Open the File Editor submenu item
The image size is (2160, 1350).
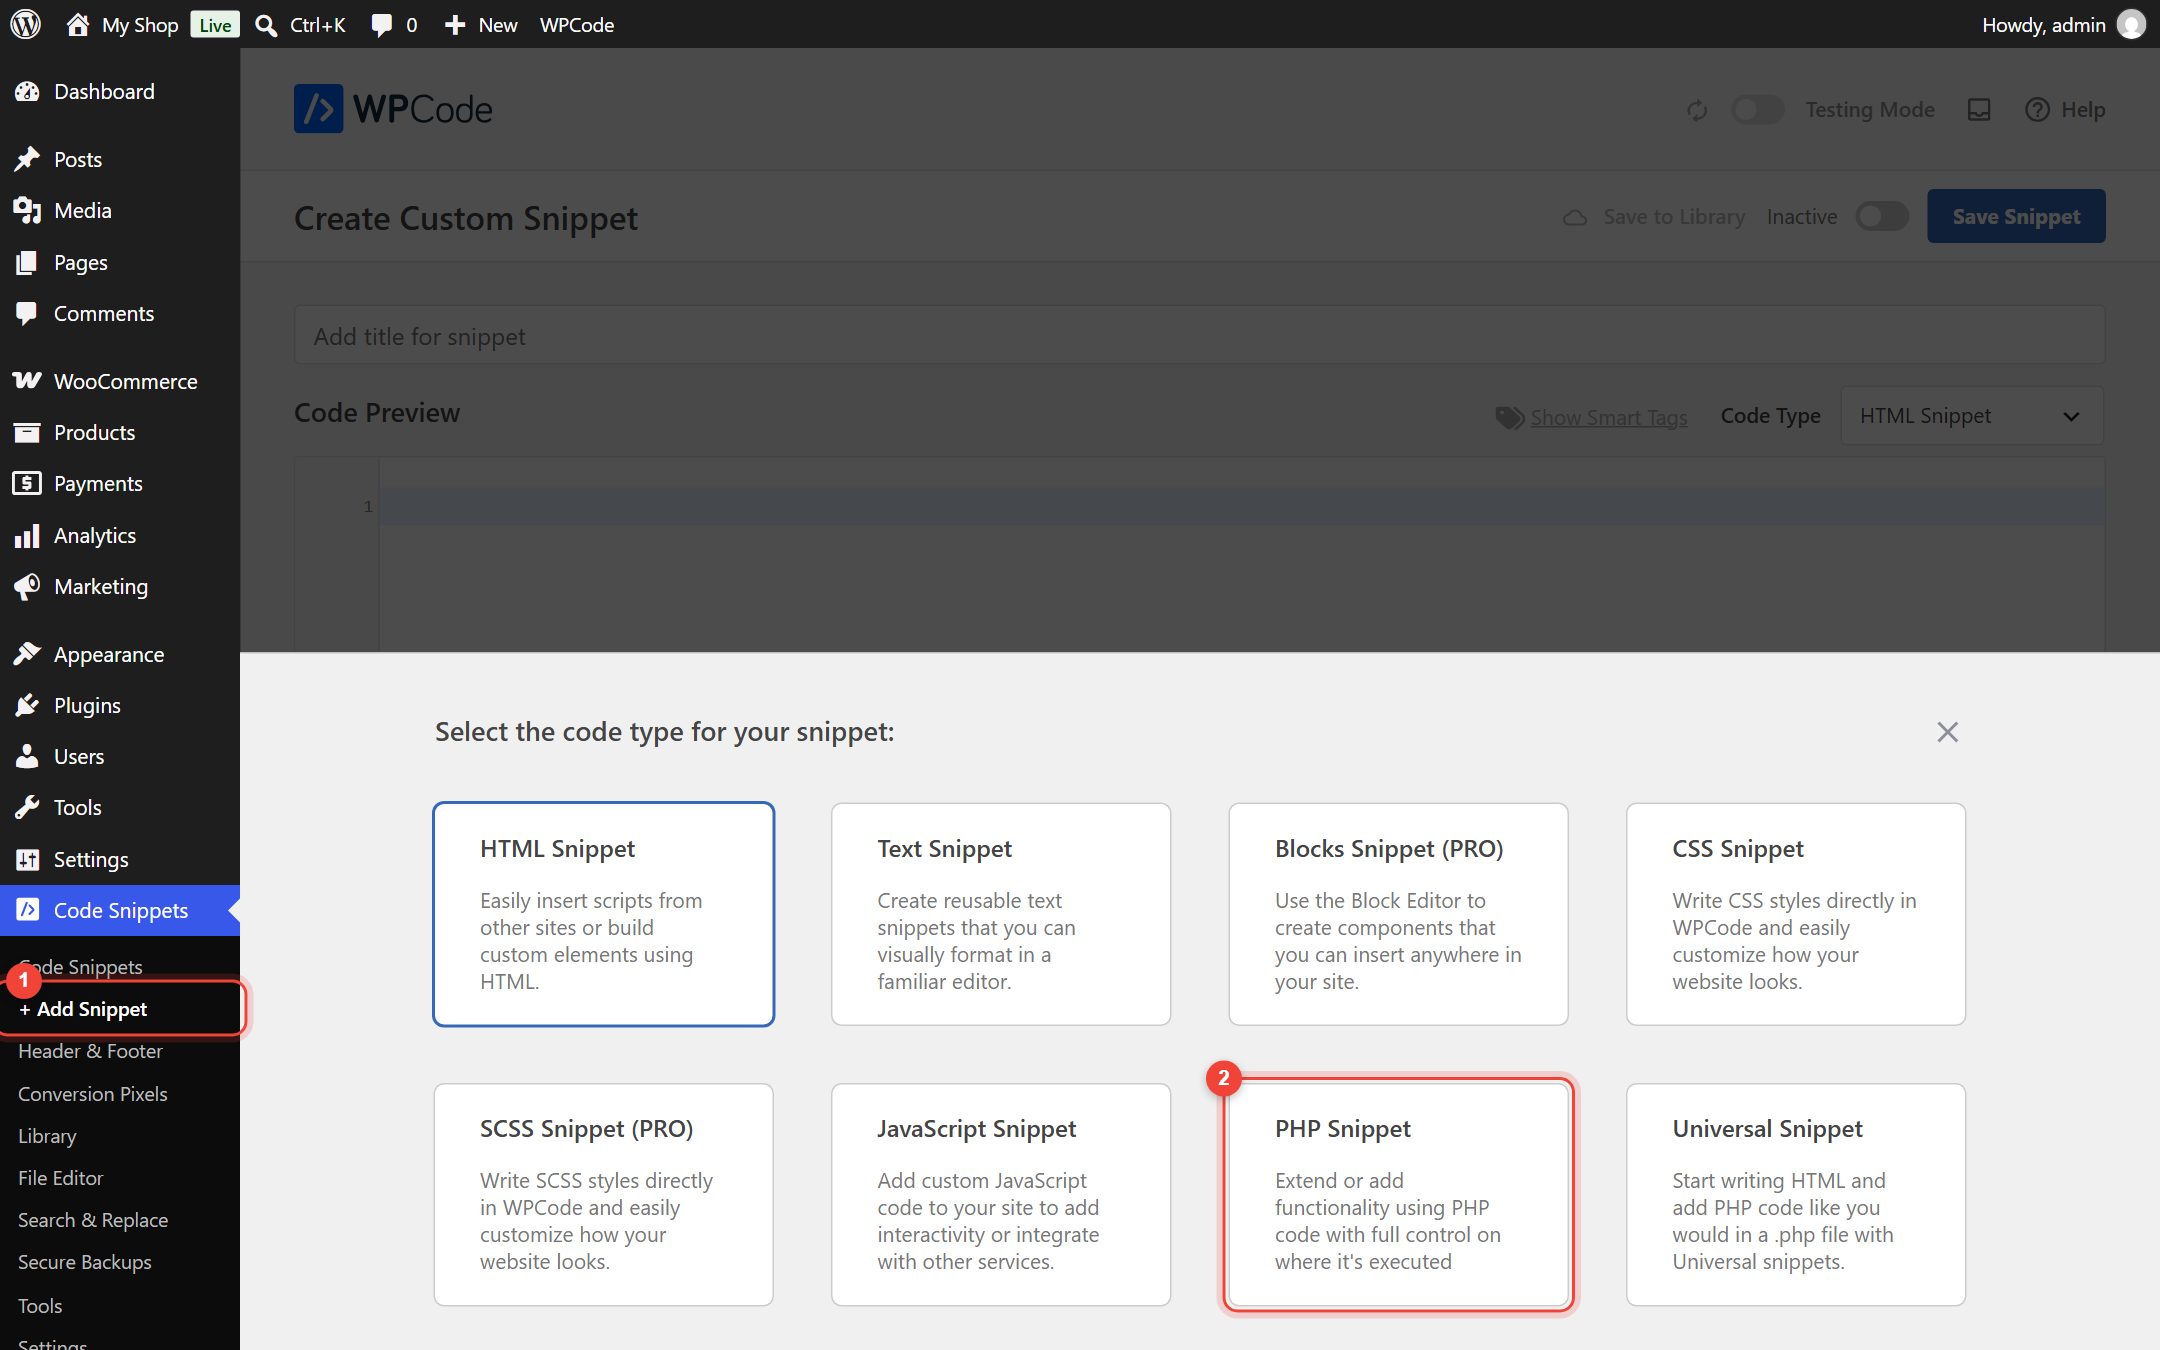point(60,1178)
